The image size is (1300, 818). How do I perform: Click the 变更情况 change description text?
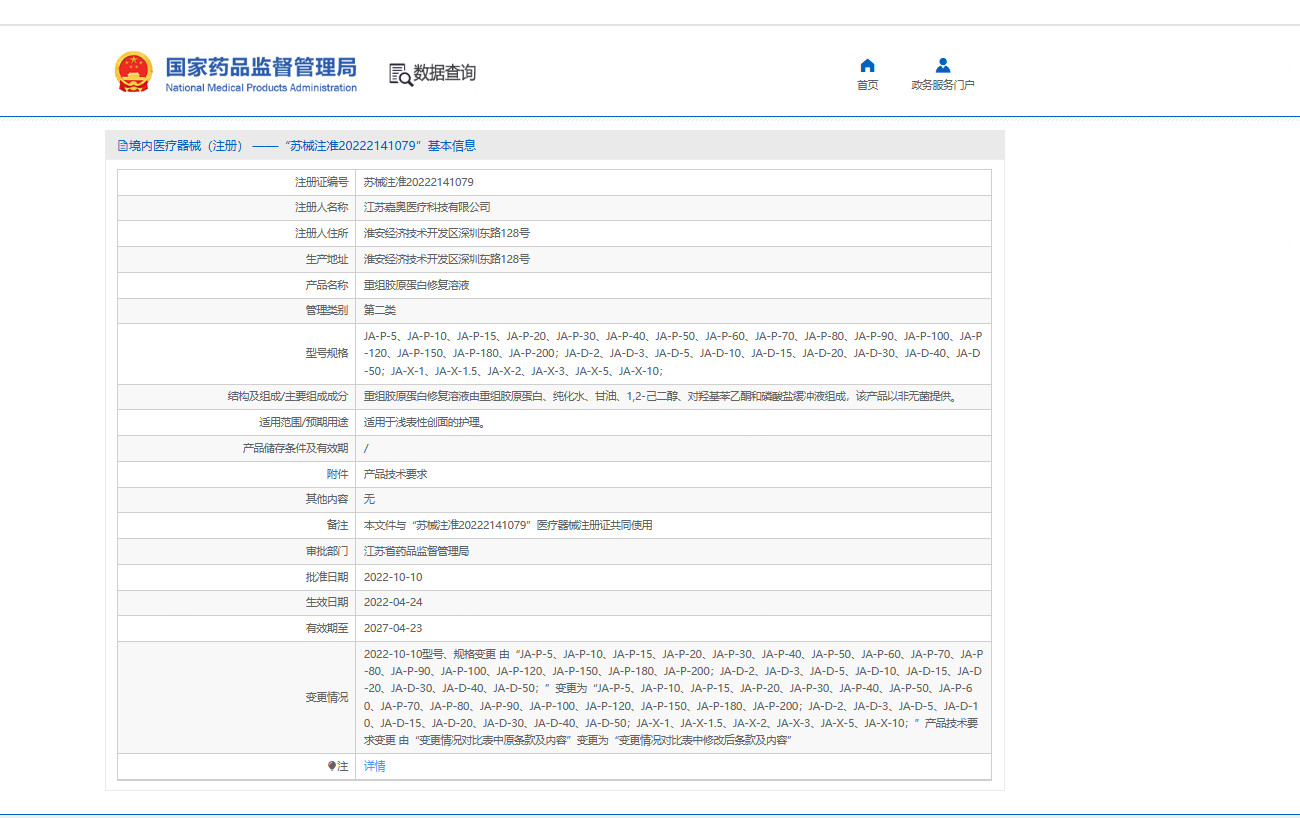pyautogui.click(x=672, y=697)
